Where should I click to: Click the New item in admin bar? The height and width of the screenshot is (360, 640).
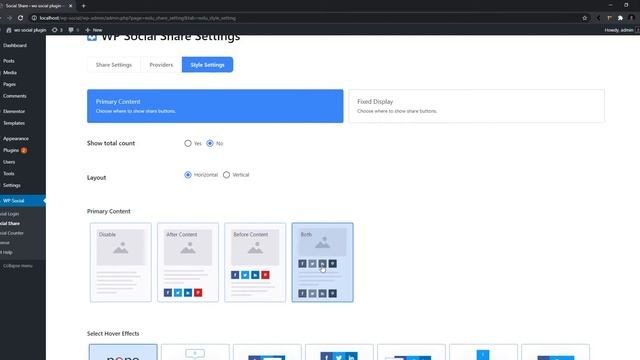(93, 30)
